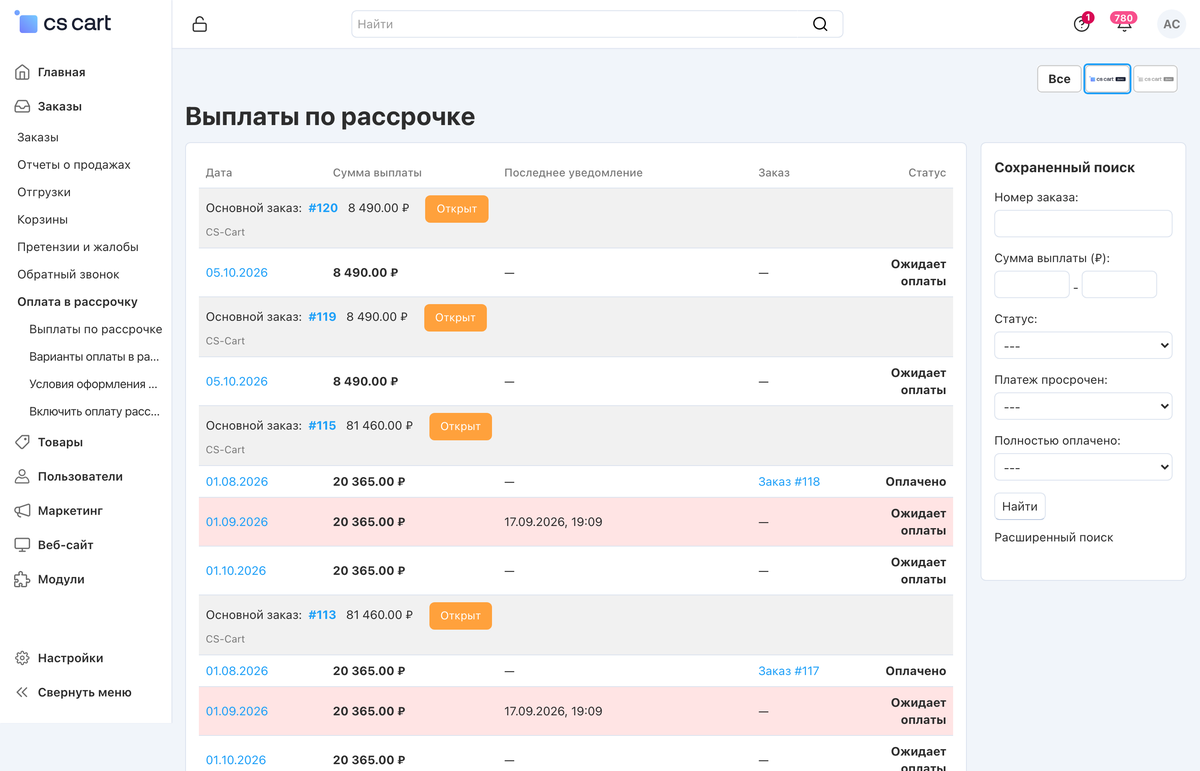Click the padlock icon in top bar
1200x771 pixels.
pyautogui.click(x=200, y=24)
